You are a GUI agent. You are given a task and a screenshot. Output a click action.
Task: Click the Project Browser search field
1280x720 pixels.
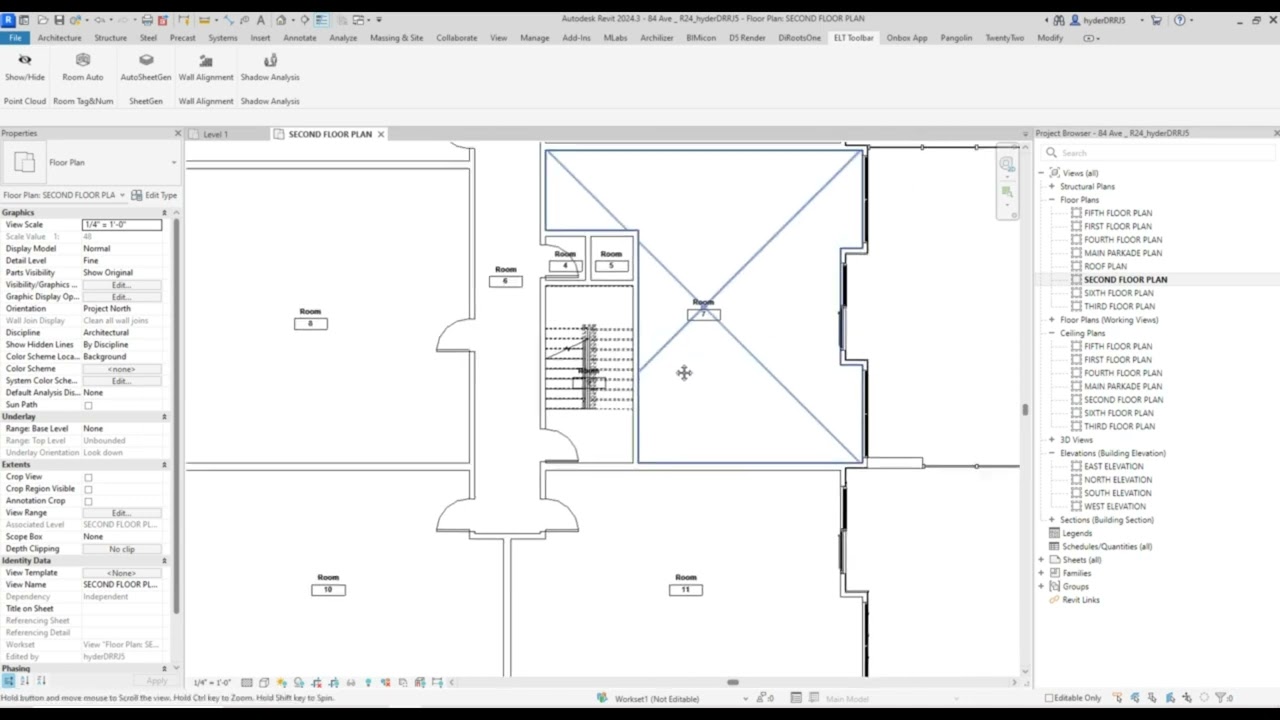[x=1160, y=153]
